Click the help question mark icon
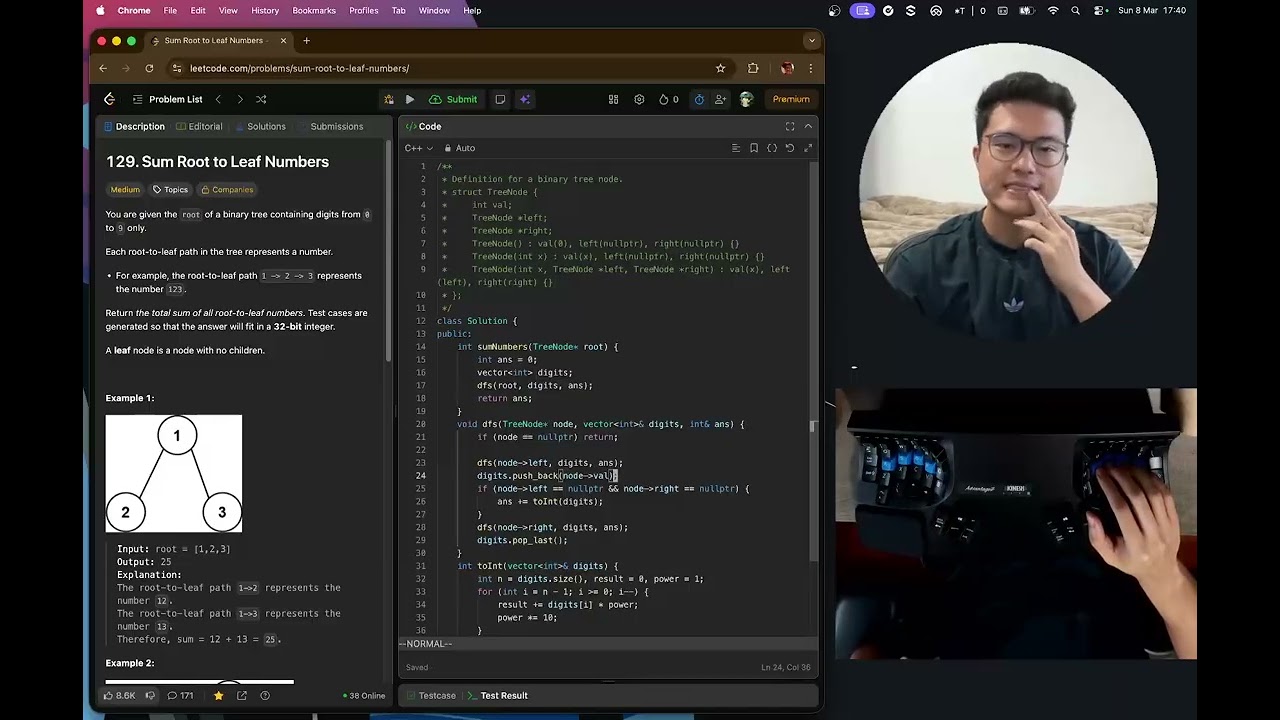The width and height of the screenshot is (1280, 720). click(265, 695)
